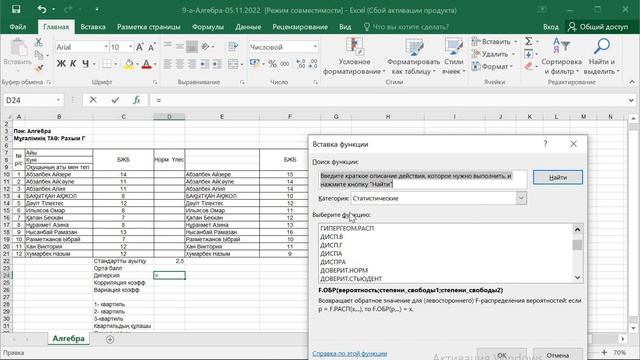Open Найти и выделить menu
The width and height of the screenshot is (640, 360).
coord(602,56)
